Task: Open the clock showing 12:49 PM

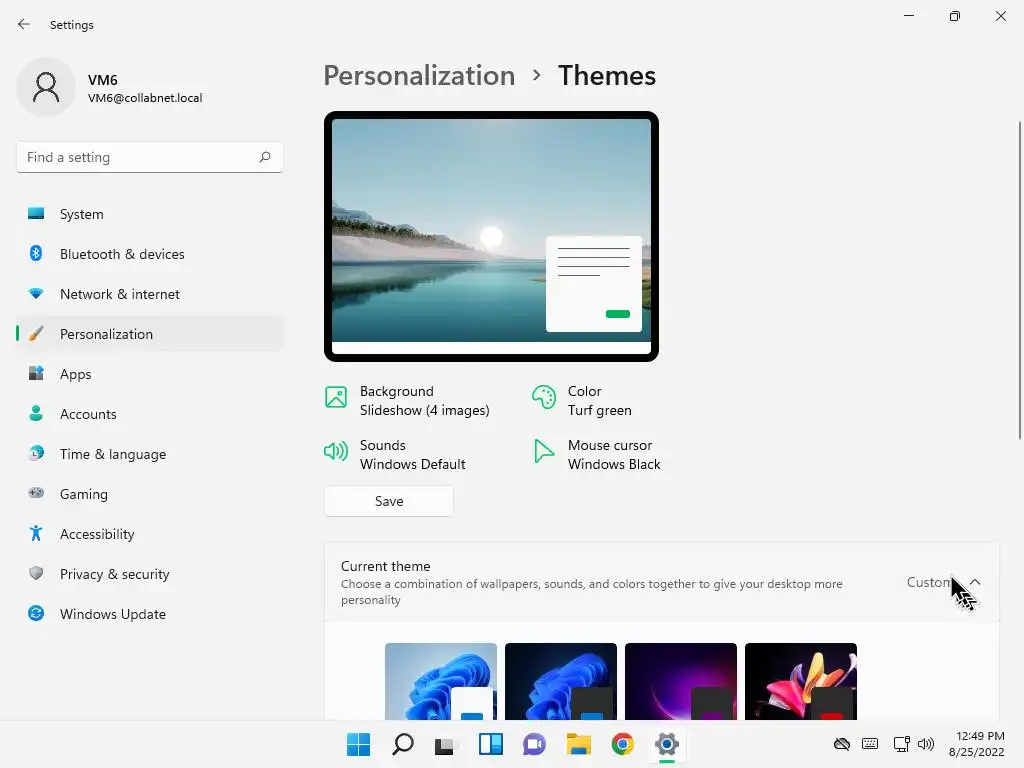Action: tap(976, 744)
